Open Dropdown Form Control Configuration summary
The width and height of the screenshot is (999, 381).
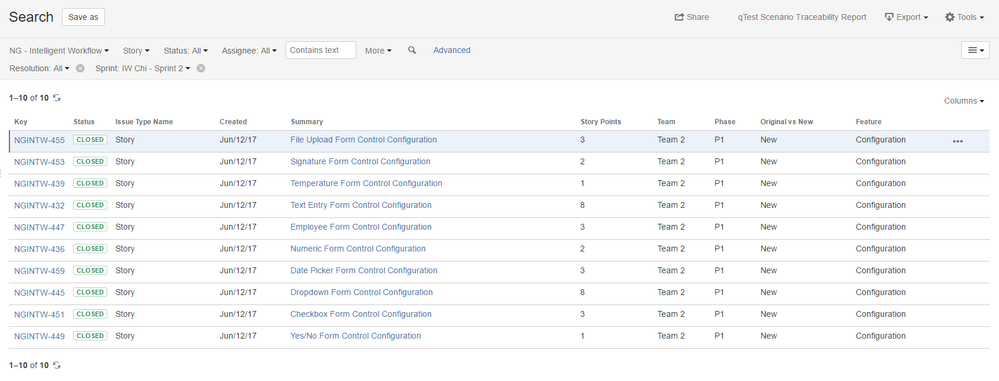(362, 292)
